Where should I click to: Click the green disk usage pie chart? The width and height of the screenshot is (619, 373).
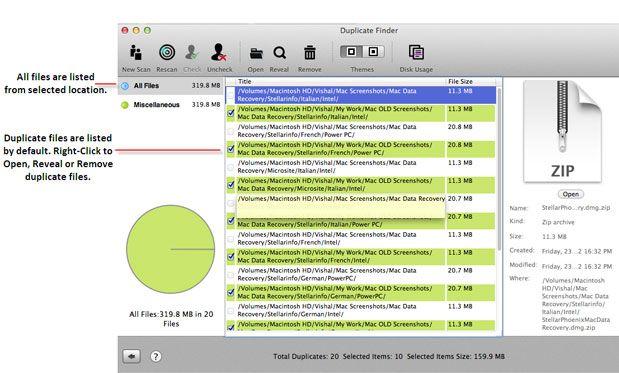coord(171,249)
